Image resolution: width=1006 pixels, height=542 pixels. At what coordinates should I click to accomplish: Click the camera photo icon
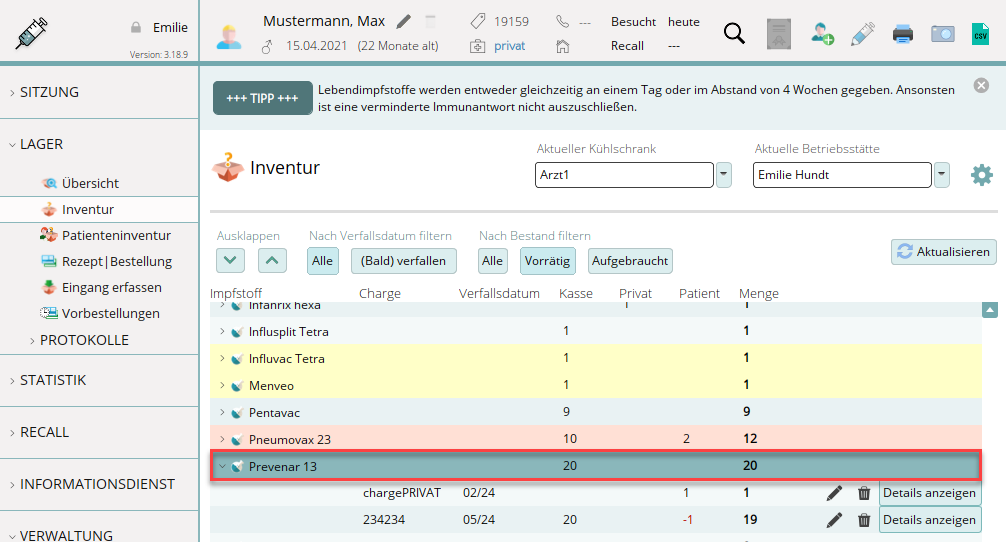(x=942, y=33)
